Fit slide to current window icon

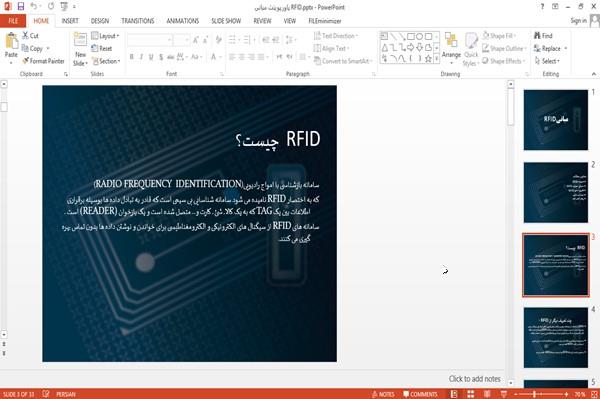tap(595, 394)
